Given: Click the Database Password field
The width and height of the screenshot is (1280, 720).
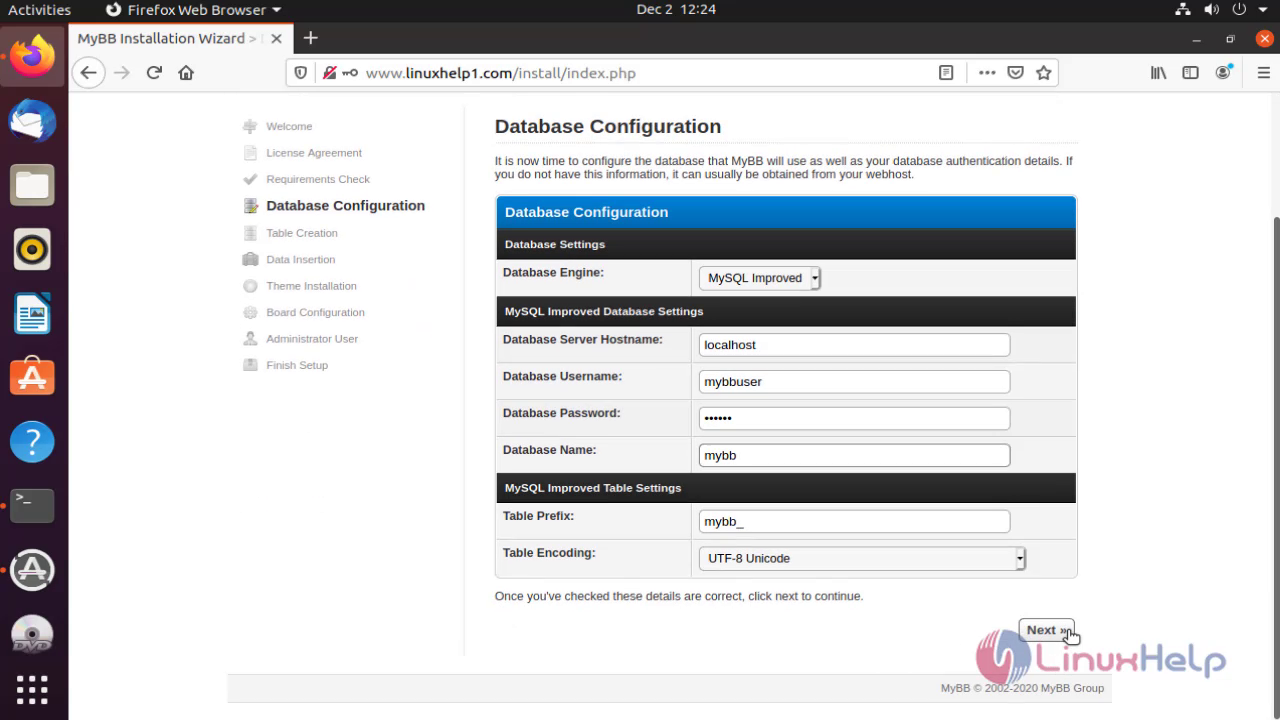Looking at the screenshot, I should pos(854,418).
